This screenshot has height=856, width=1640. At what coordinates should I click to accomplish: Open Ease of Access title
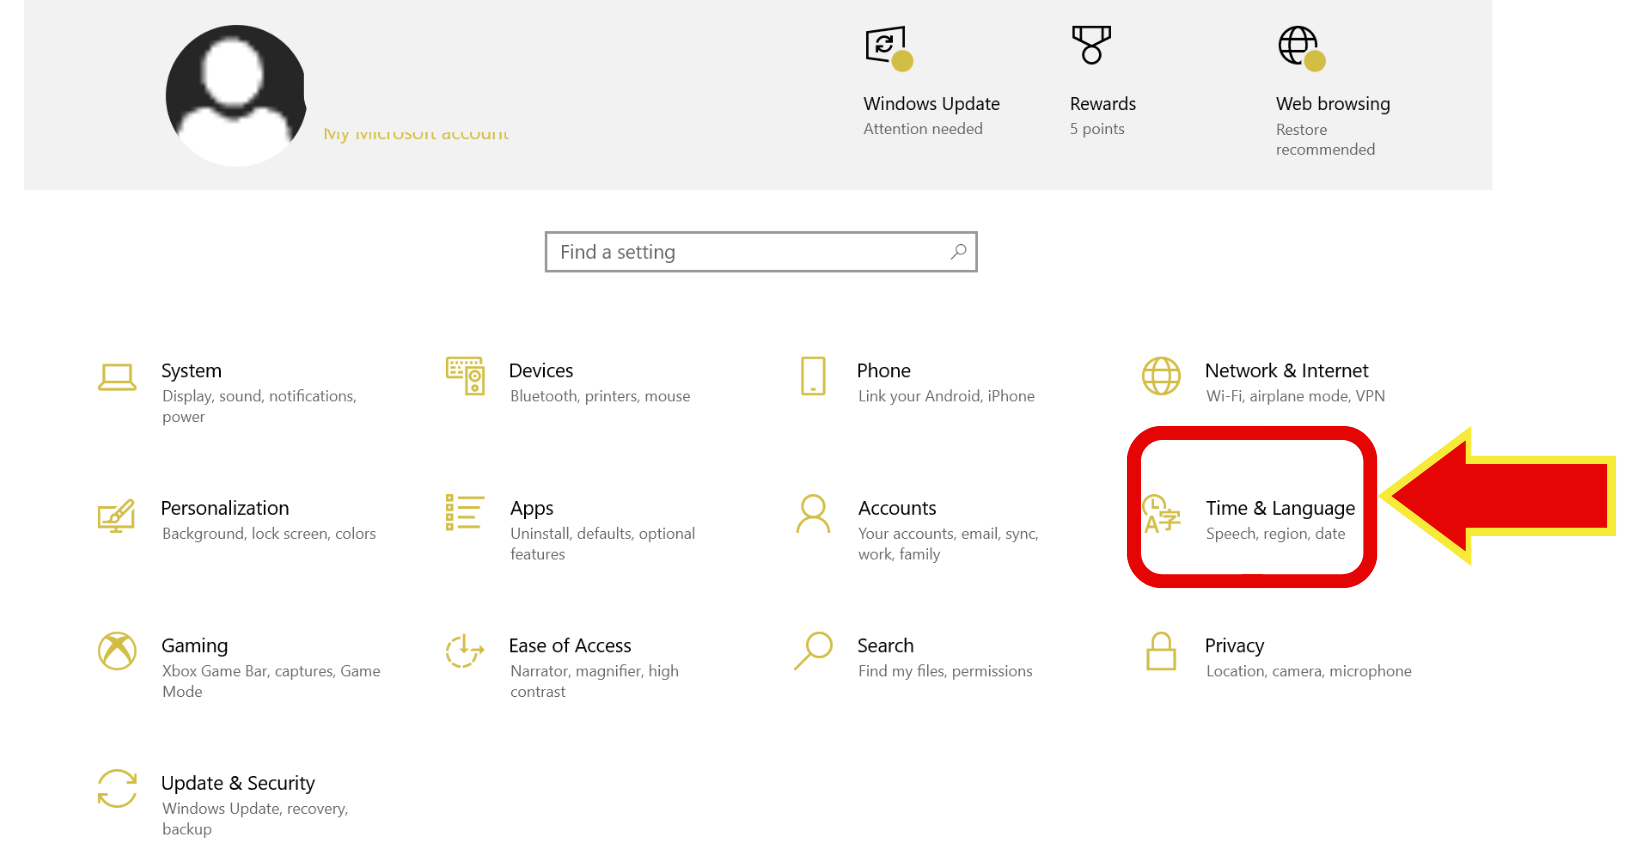coord(570,646)
